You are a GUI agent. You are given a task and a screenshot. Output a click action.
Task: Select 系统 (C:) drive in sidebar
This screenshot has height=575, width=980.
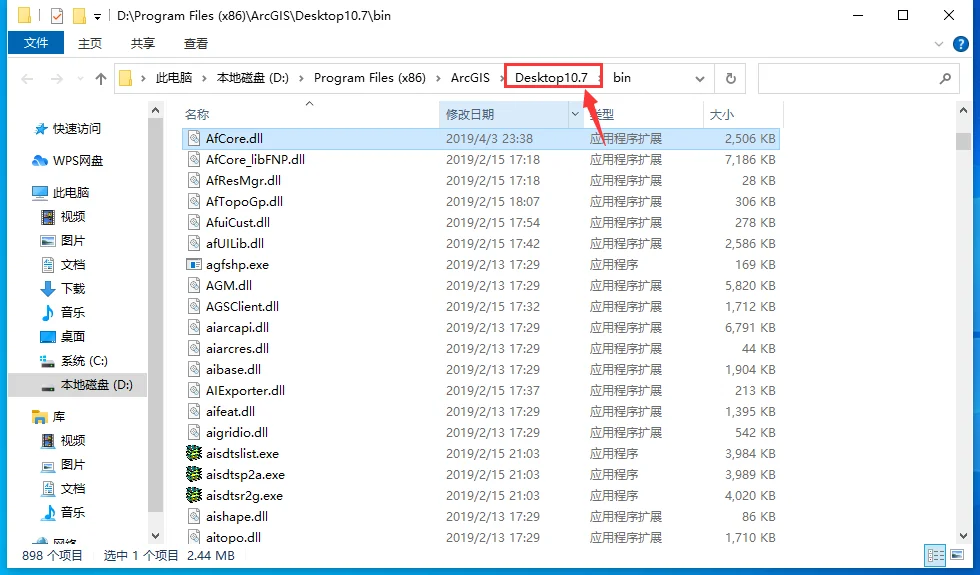point(74,361)
